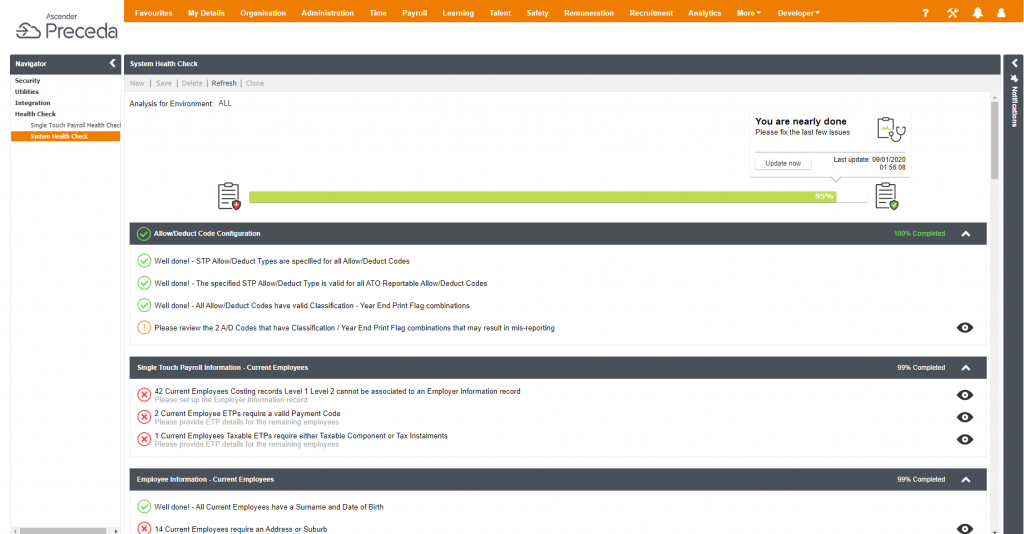Open the Developer dropdown menu

[798, 13]
